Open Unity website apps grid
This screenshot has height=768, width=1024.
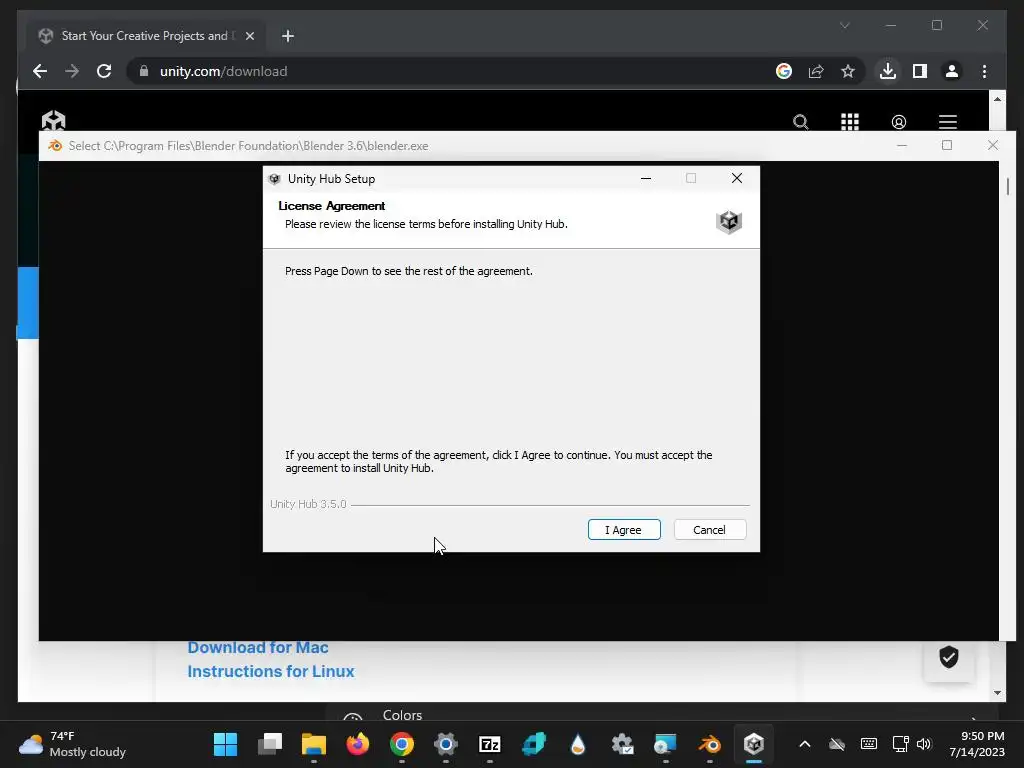(850, 121)
